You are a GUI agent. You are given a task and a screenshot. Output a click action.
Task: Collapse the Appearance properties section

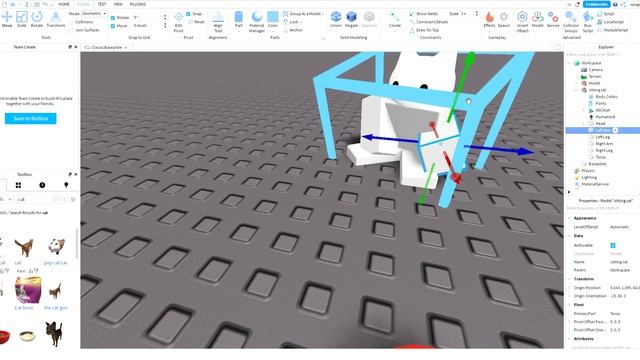coord(570,218)
